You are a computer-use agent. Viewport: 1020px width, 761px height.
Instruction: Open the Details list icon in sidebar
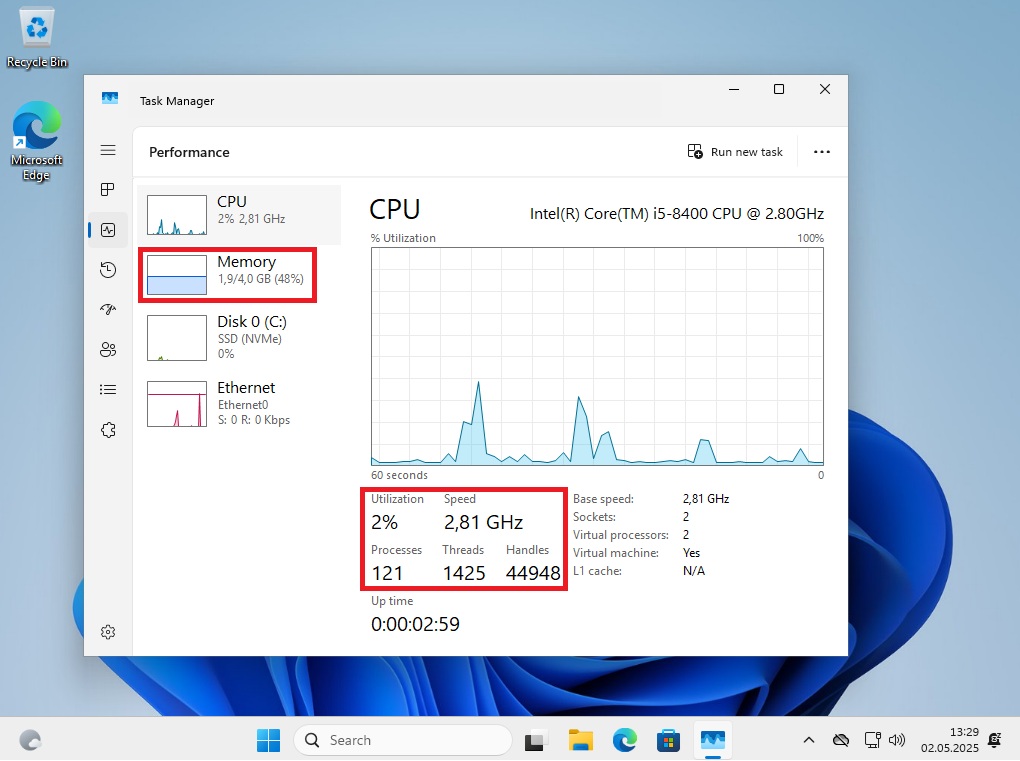coord(108,390)
